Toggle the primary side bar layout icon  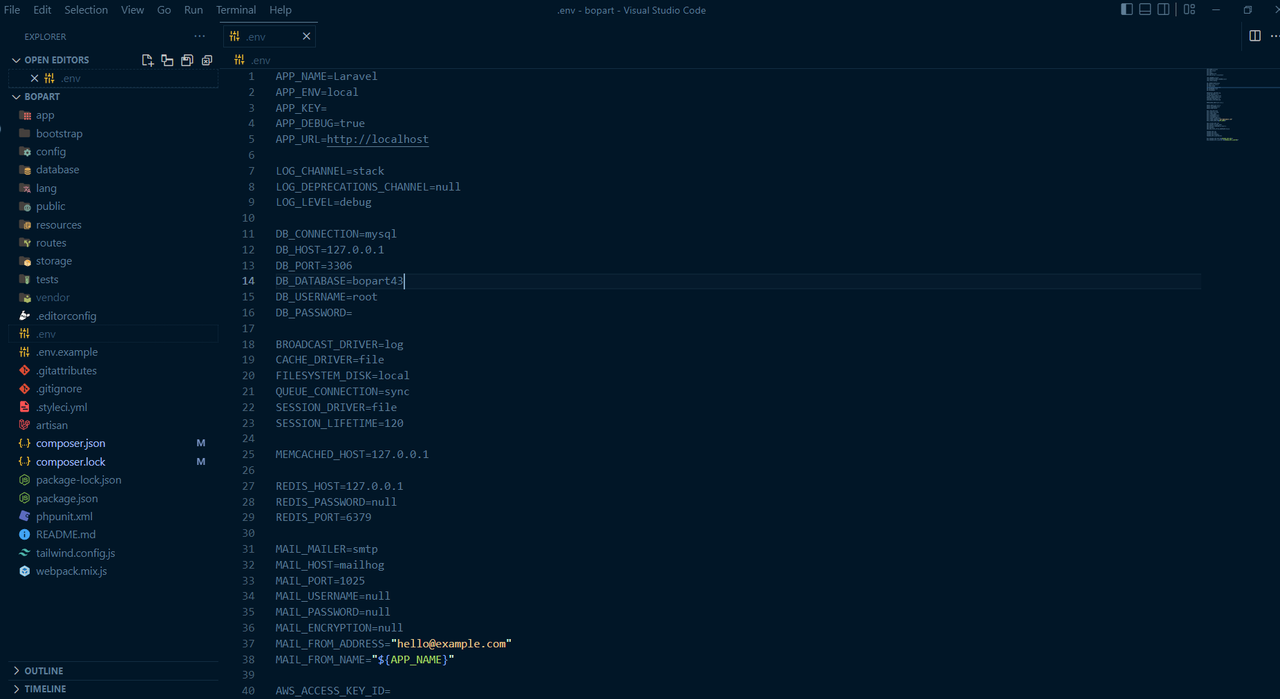[x=1127, y=10]
